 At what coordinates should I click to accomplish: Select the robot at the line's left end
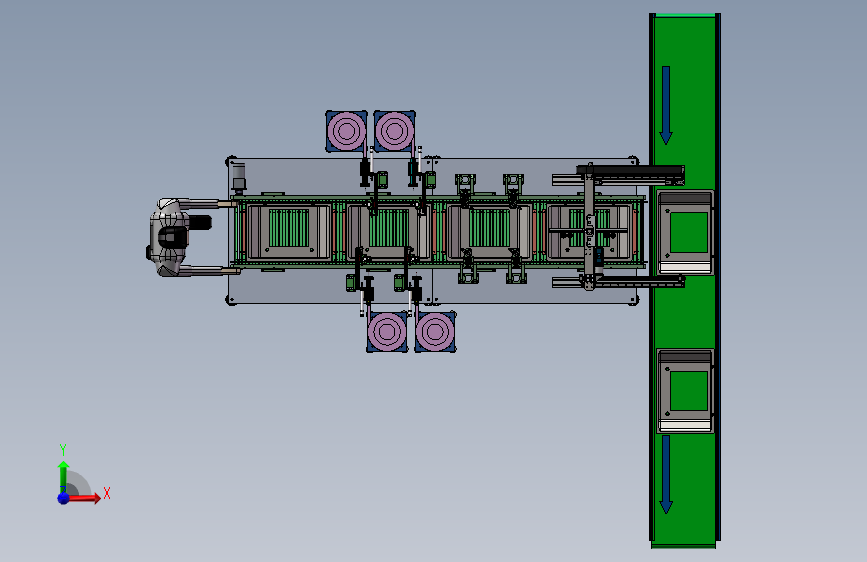pyautogui.click(x=179, y=237)
